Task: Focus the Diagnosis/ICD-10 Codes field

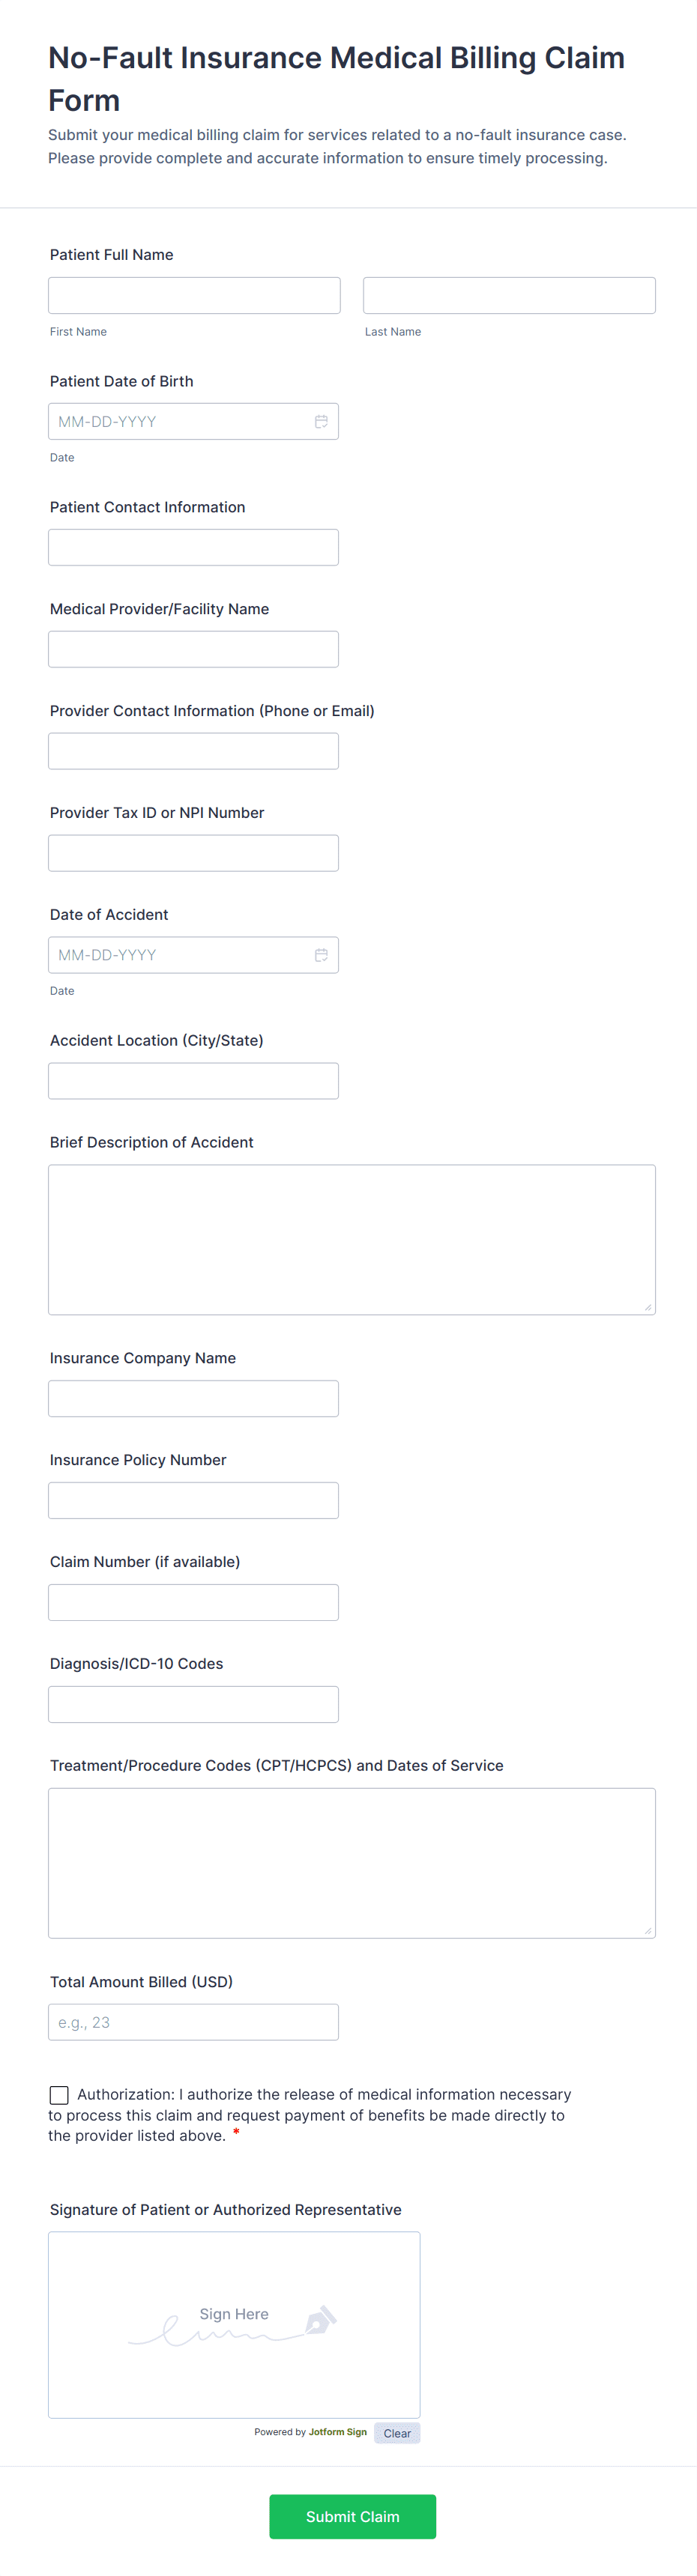Action: pos(193,1704)
